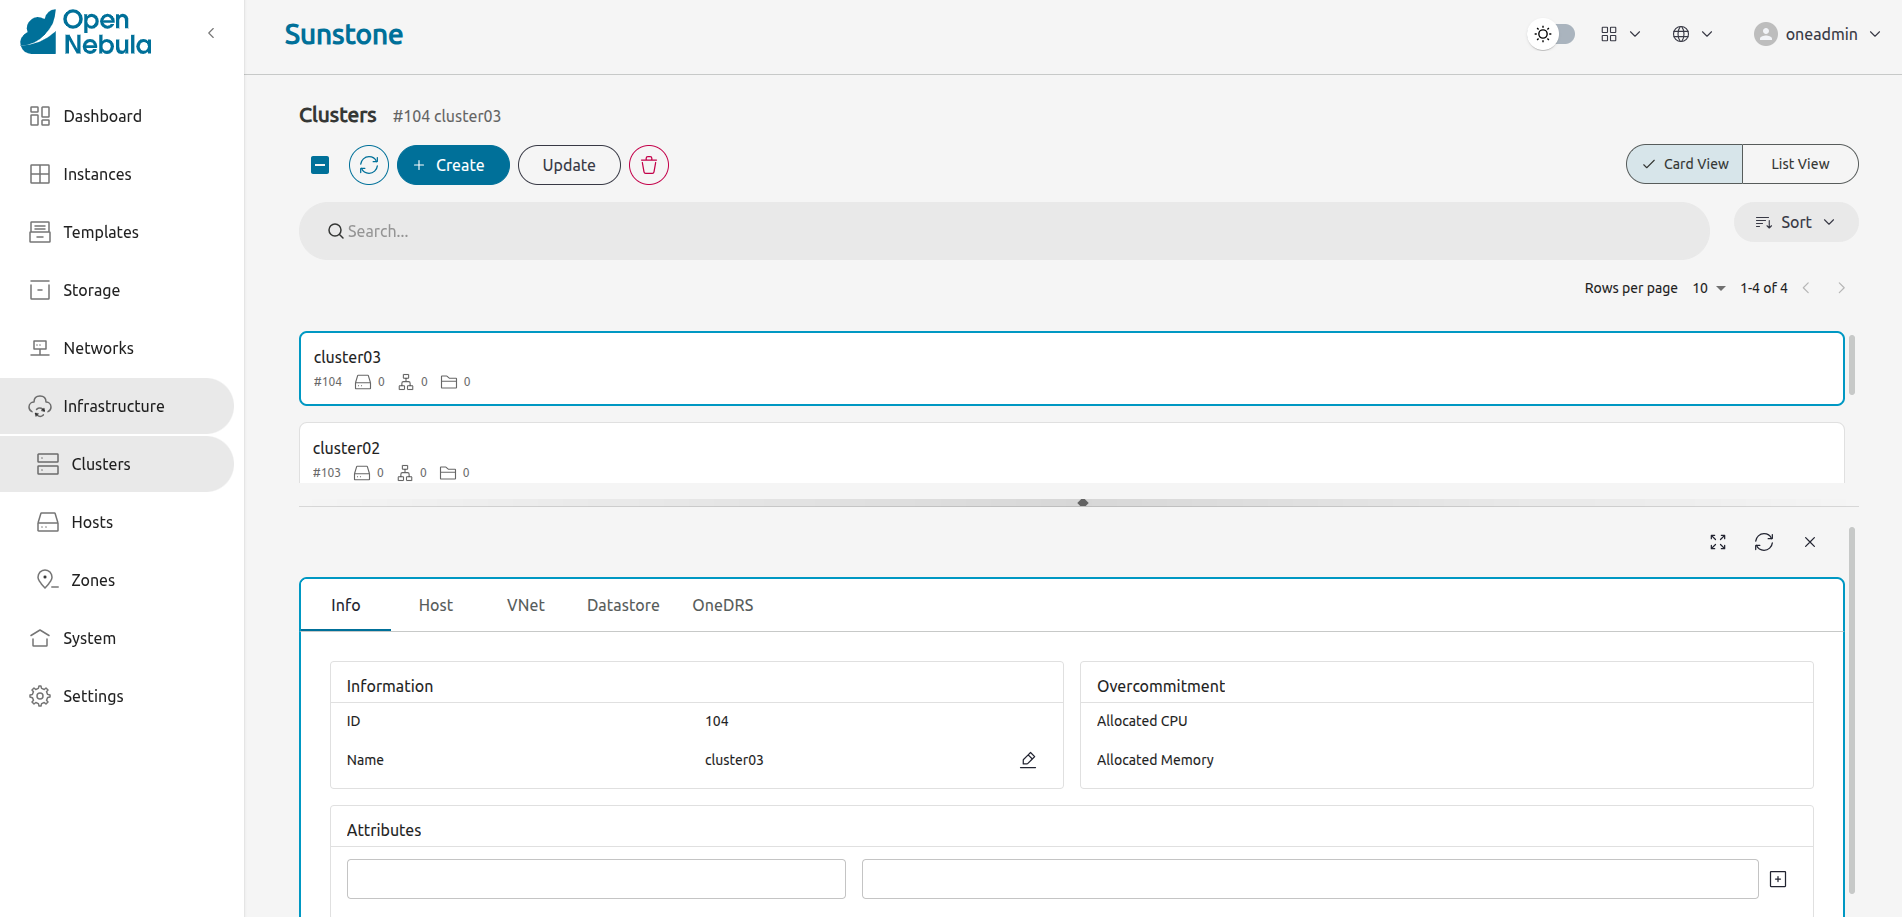Viewport: 1902px width, 917px height.
Task: Toggle dark mode switch
Action: (1553, 34)
